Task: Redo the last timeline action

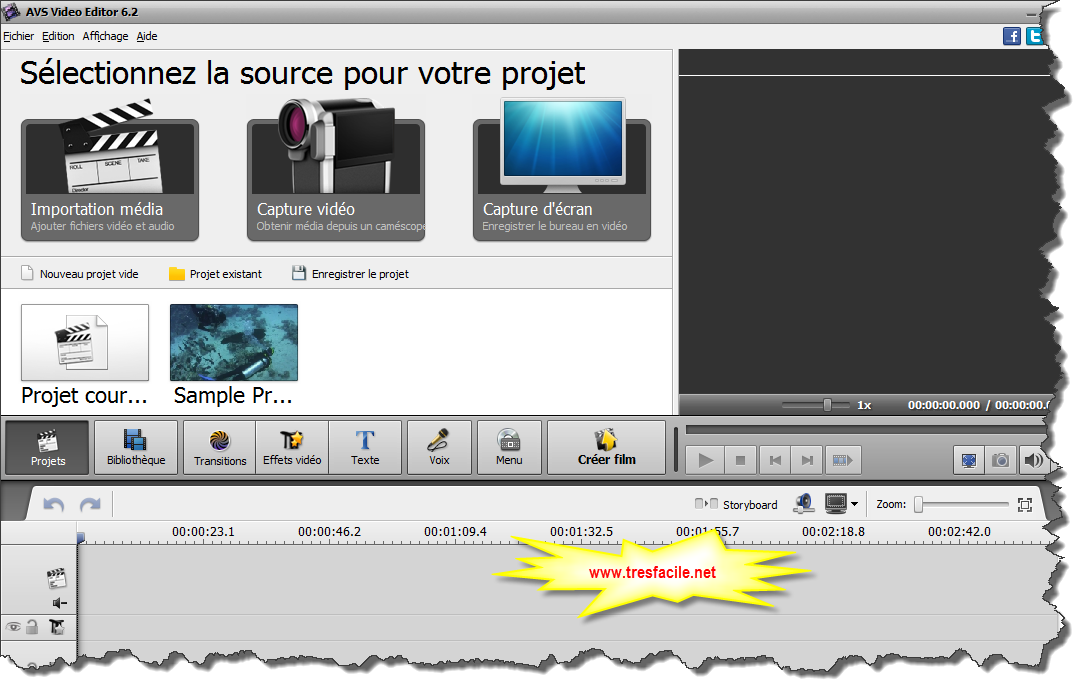Action: 90,505
